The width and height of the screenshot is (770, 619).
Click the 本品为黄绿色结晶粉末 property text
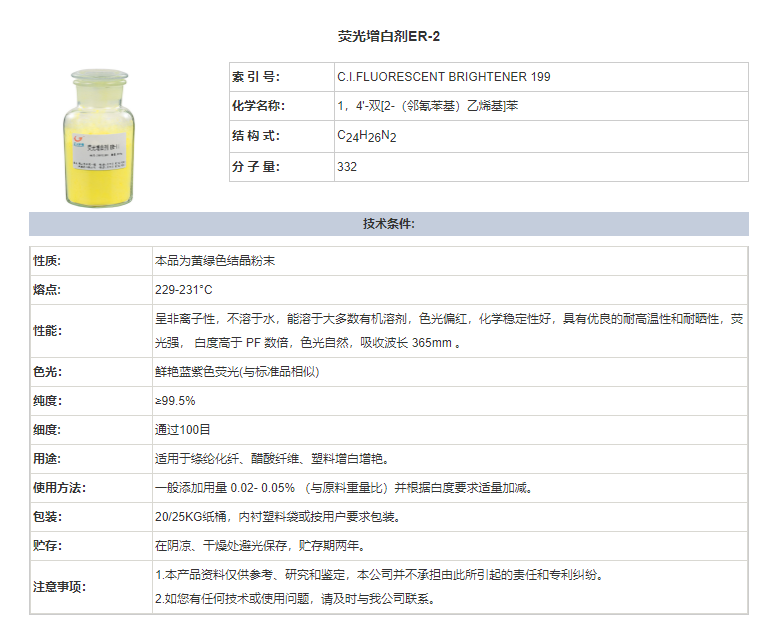(215, 261)
